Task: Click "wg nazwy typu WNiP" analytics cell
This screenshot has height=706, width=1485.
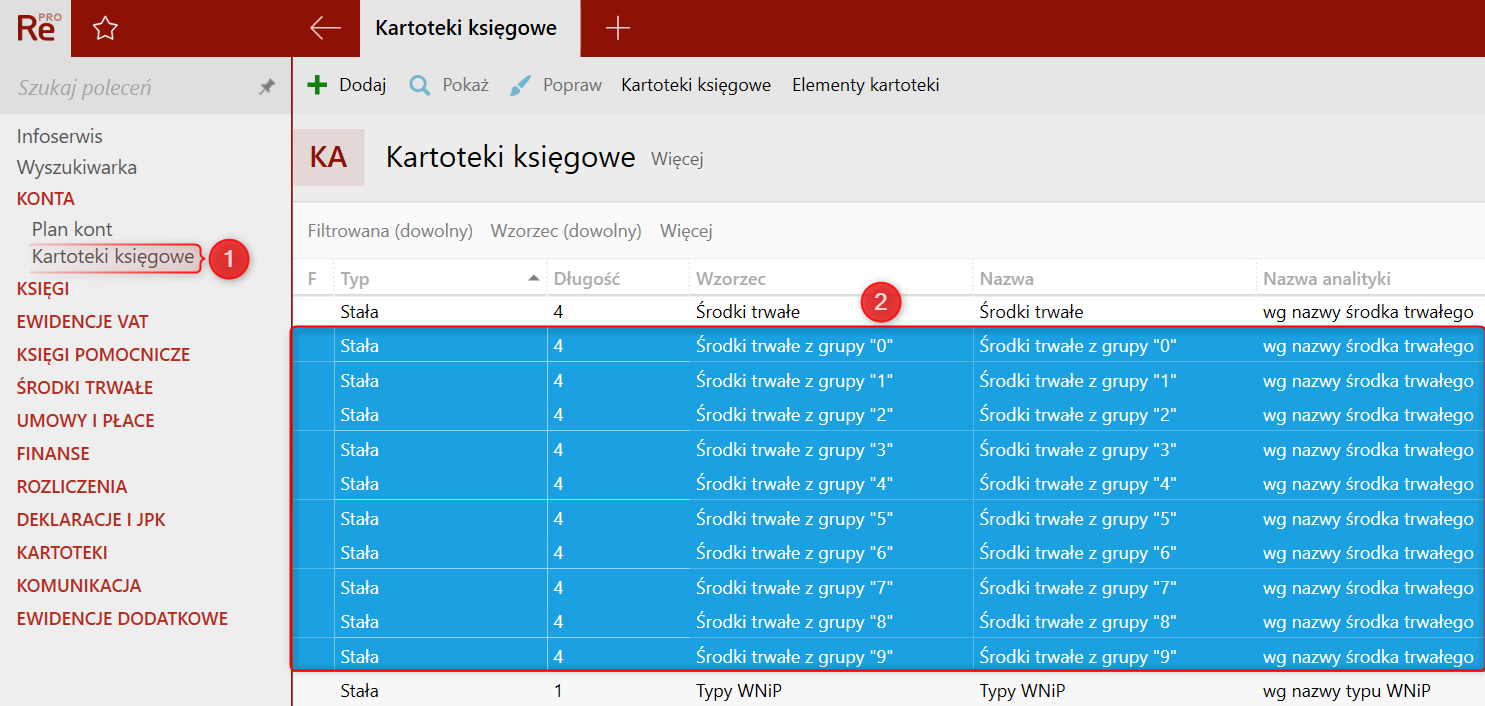Action: click(1347, 691)
